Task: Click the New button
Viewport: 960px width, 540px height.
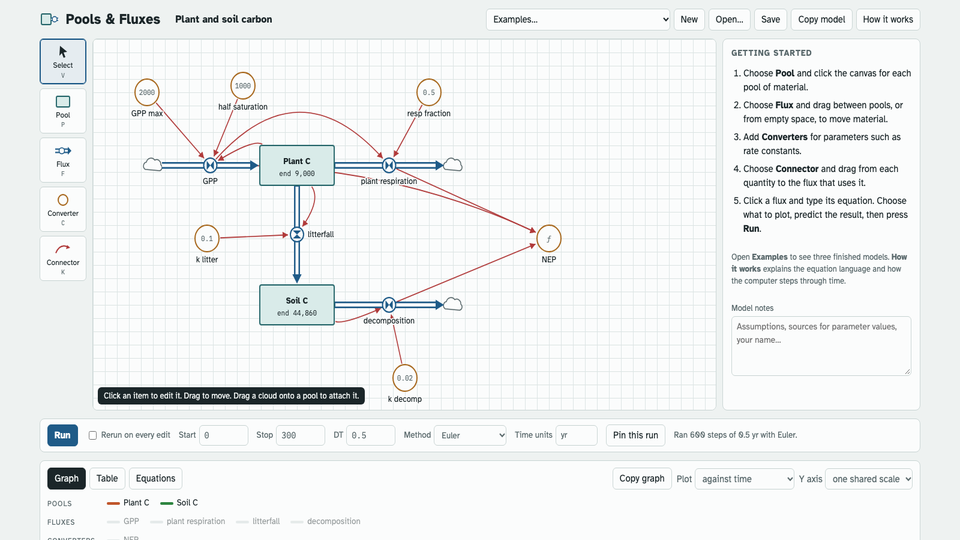Action: point(689,20)
